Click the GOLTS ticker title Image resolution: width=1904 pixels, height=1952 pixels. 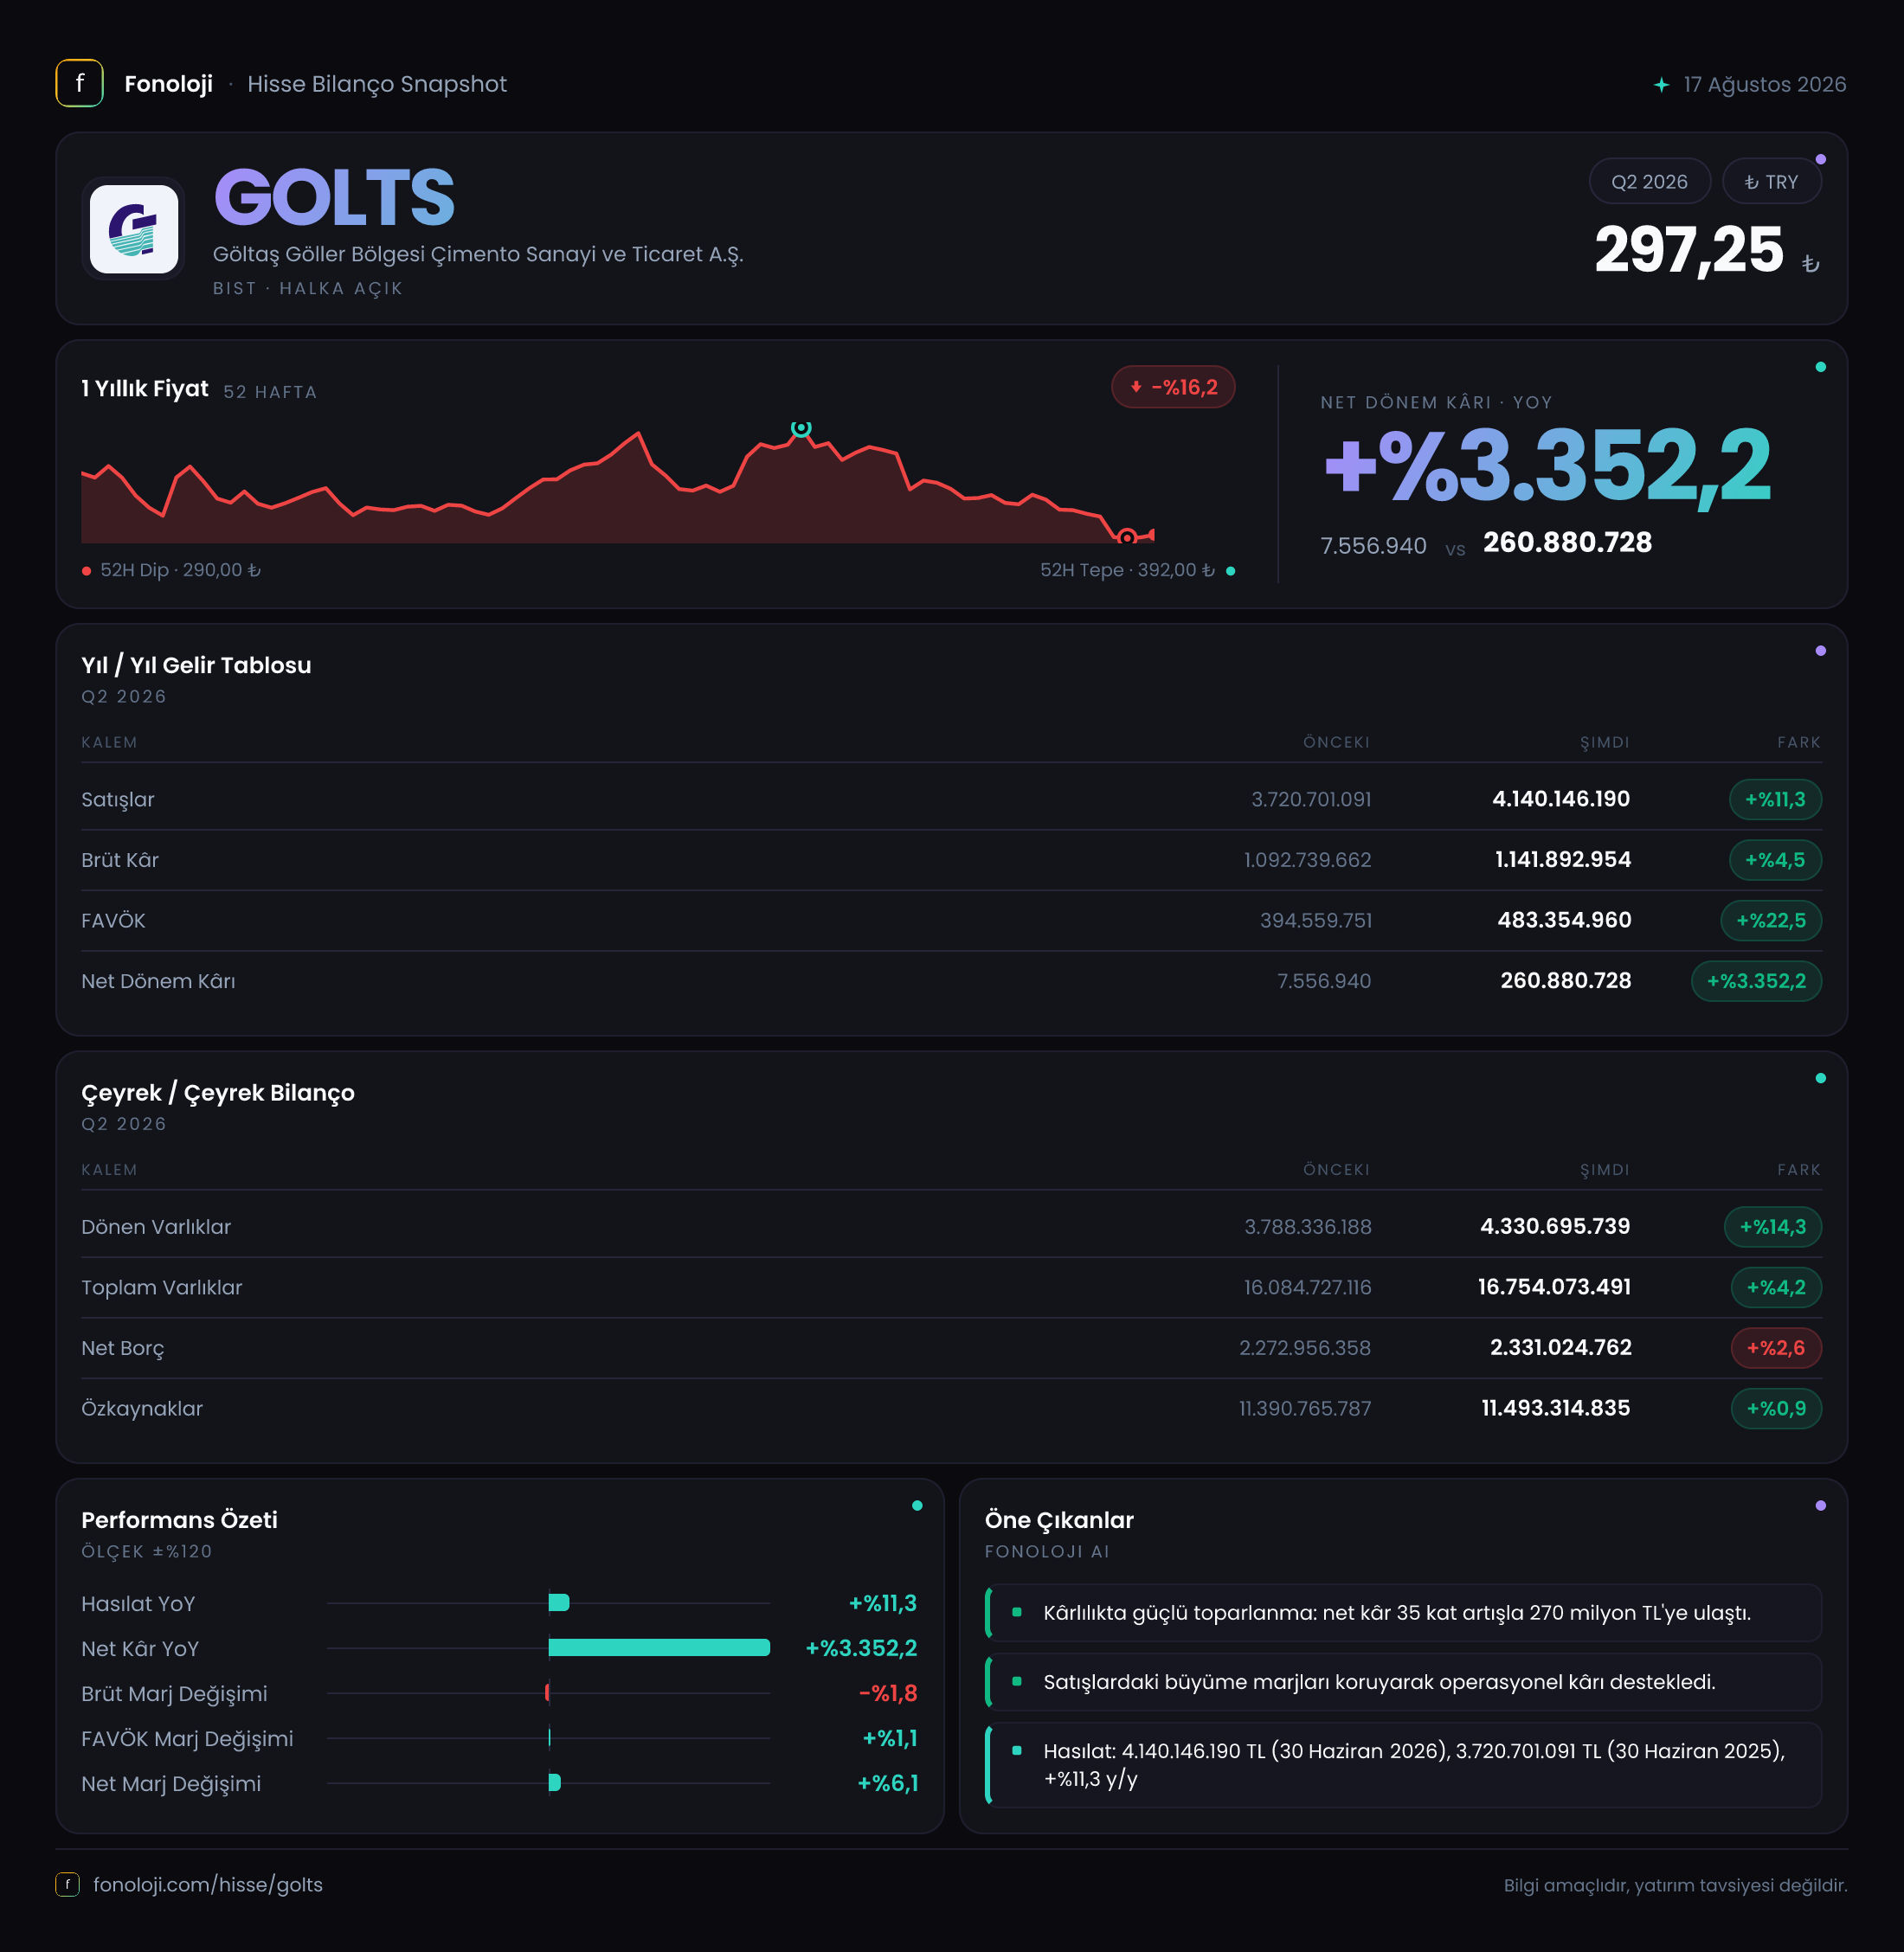point(334,197)
